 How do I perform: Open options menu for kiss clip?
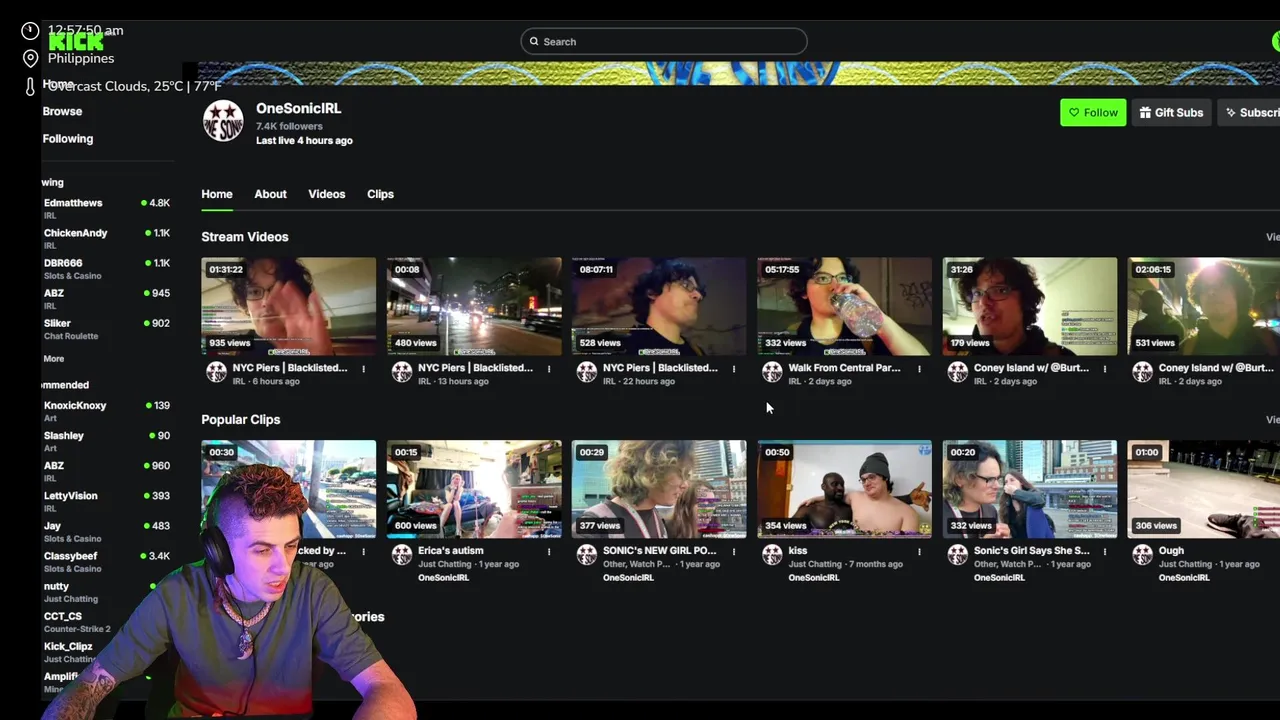click(x=919, y=552)
